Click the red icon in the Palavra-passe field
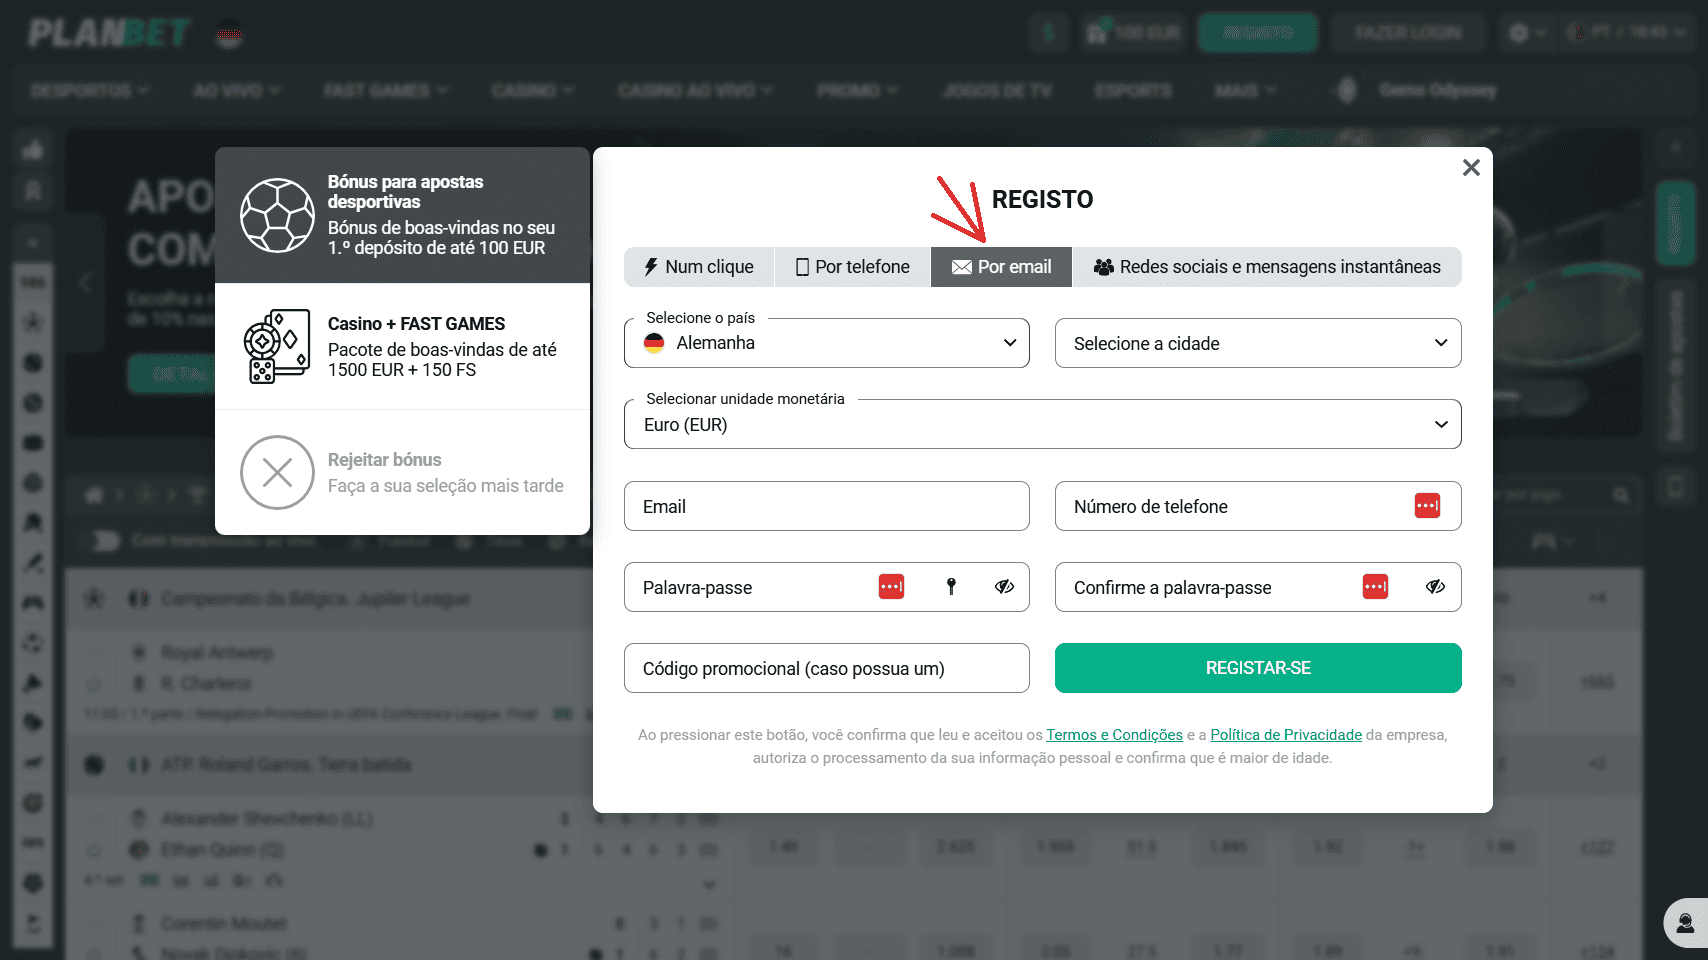The height and width of the screenshot is (960, 1708). [891, 587]
